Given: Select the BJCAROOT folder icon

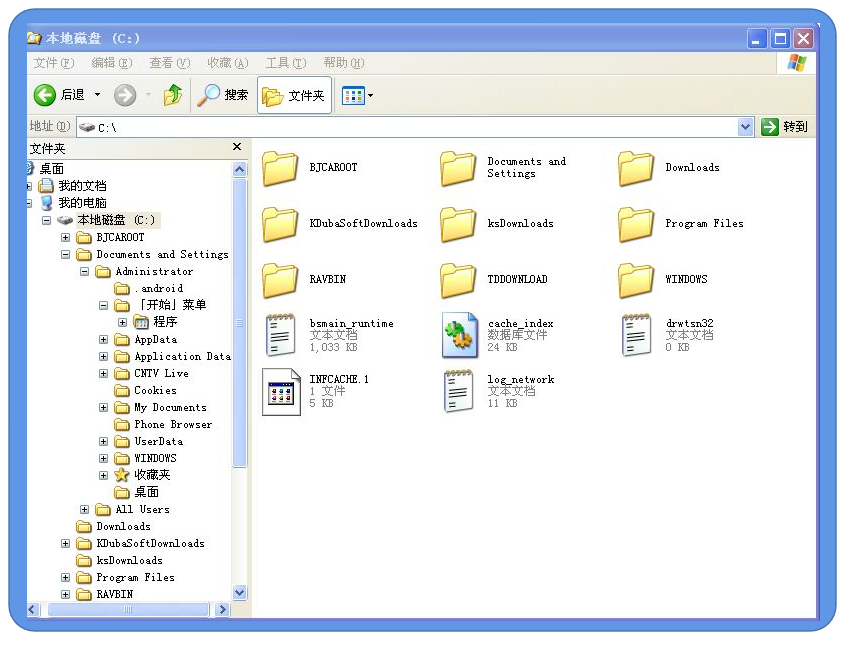Looking at the screenshot, I should click(280, 168).
